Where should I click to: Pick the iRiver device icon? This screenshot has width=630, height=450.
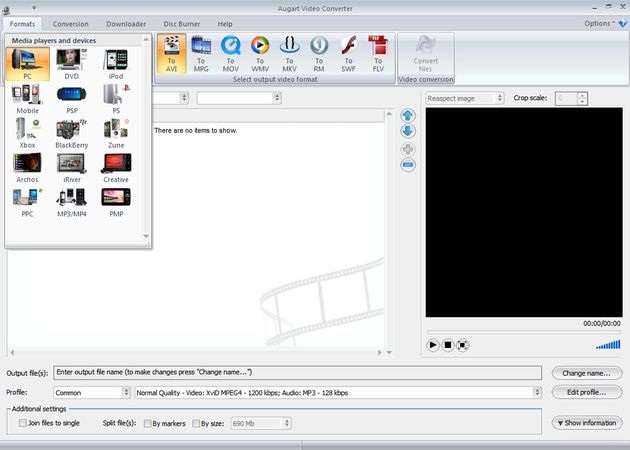coord(72,168)
